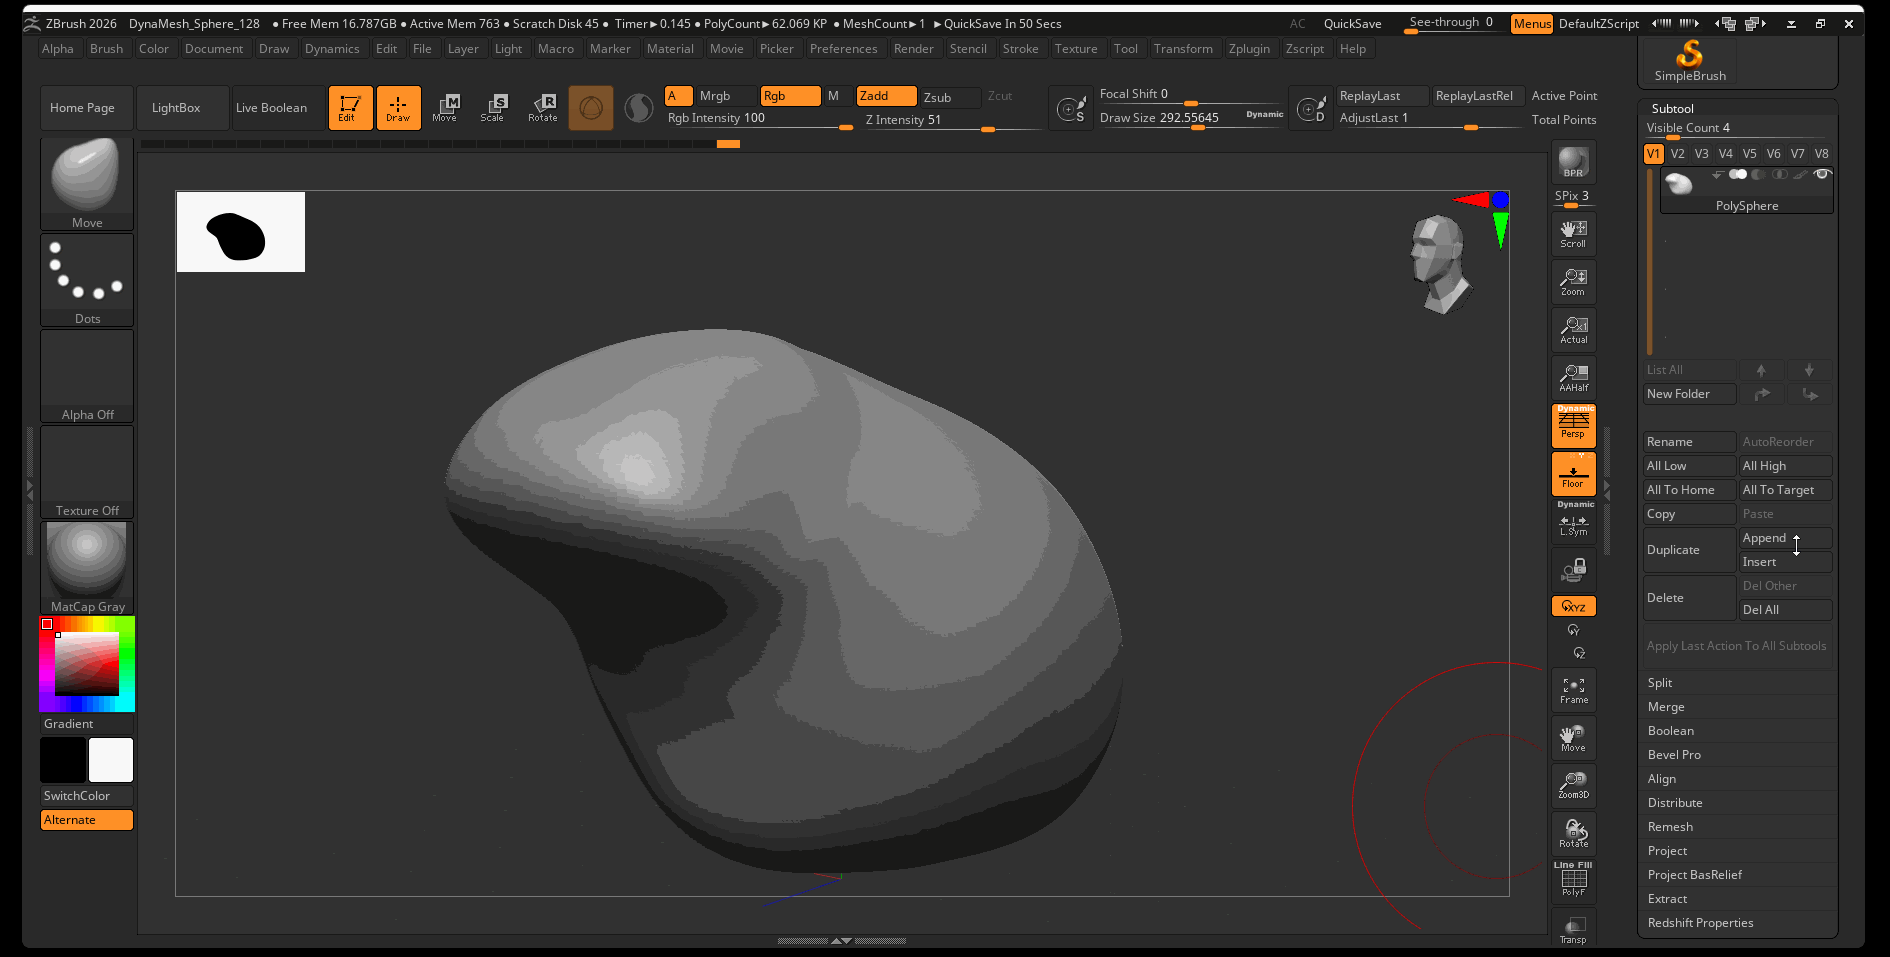Expand the Extract section
The height and width of the screenshot is (957, 1890).
tap(1667, 899)
